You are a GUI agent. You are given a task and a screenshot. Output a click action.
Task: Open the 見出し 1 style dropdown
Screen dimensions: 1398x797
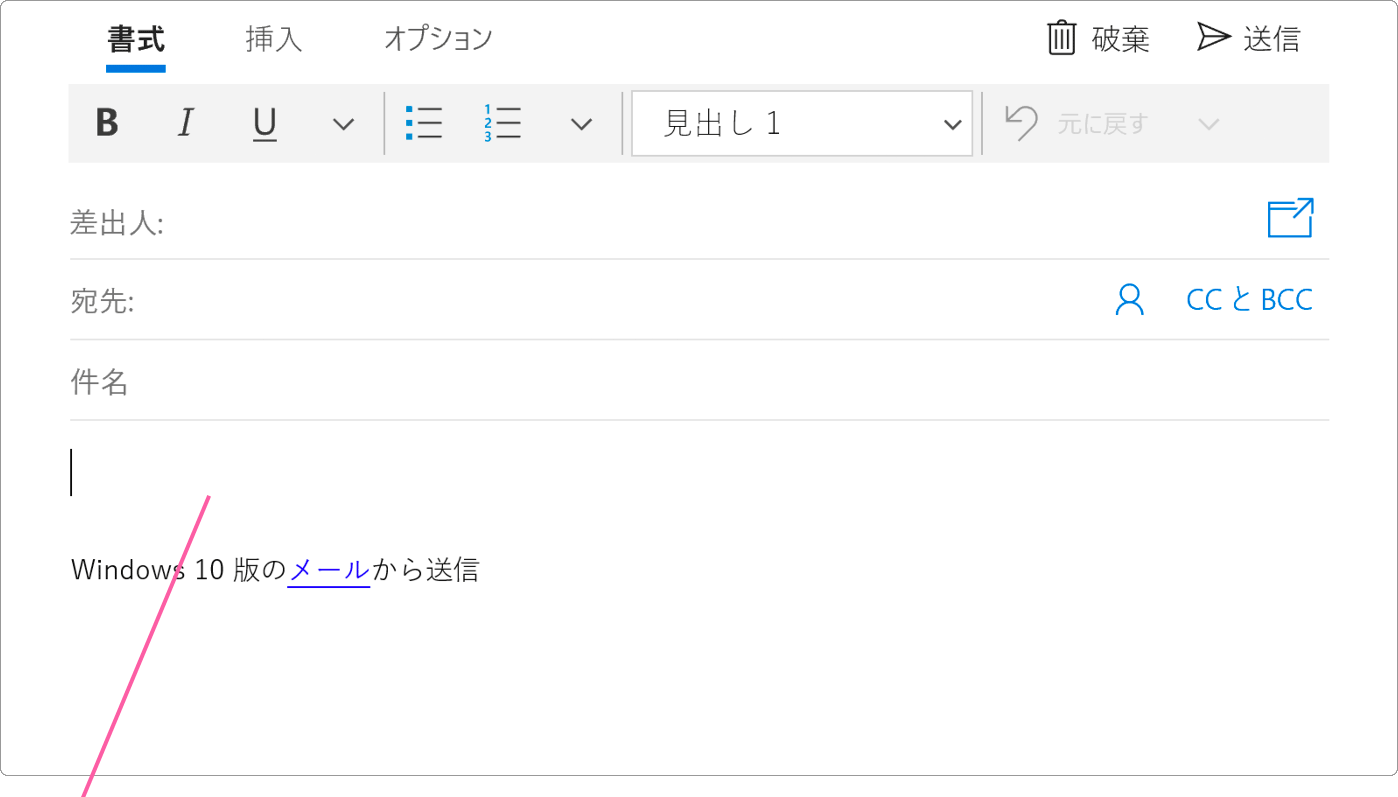point(802,124)
